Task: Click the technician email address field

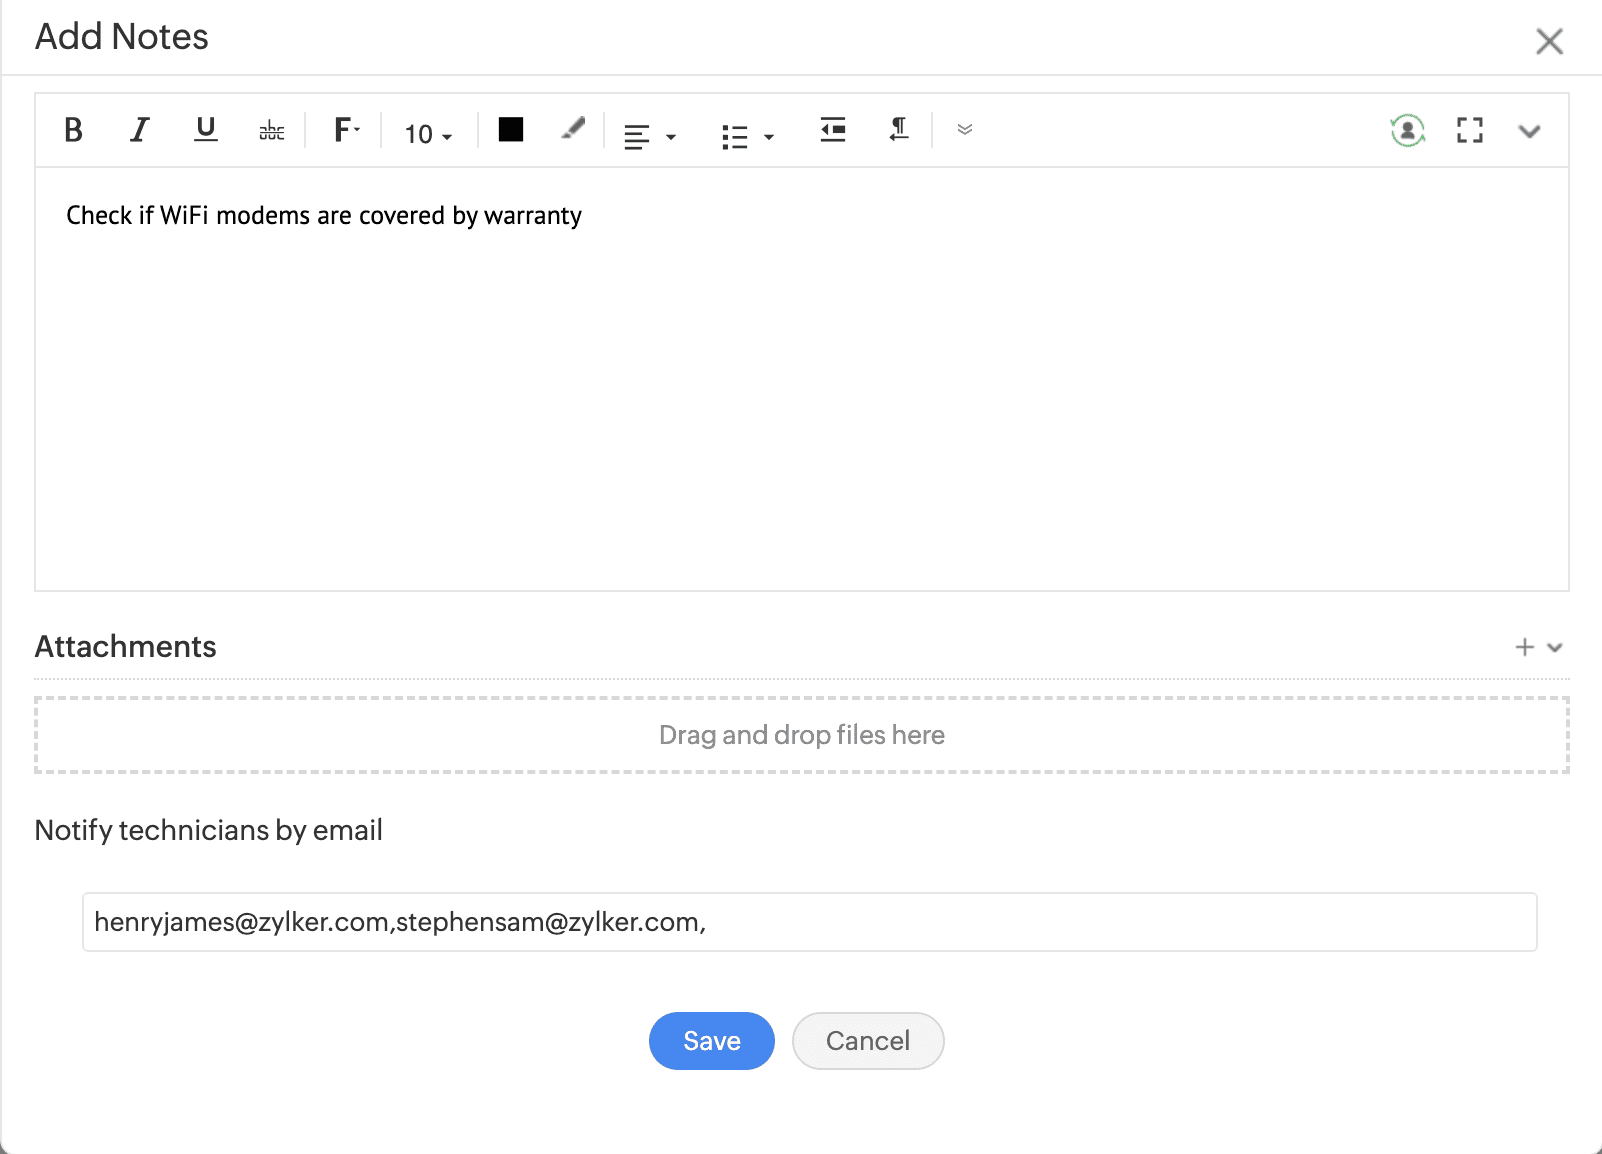Action: point(809,922)
